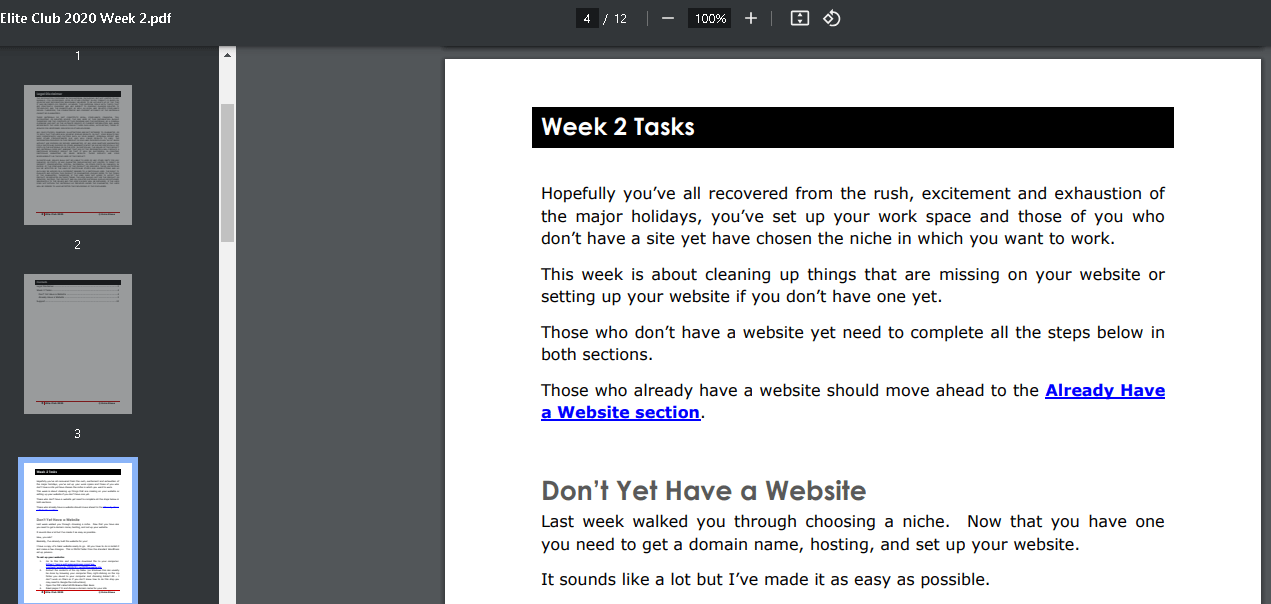Screen dimensions: 1271x604
Task: Click the 'Don't Yet Have a Website' heading
Action: click(703, 490)
